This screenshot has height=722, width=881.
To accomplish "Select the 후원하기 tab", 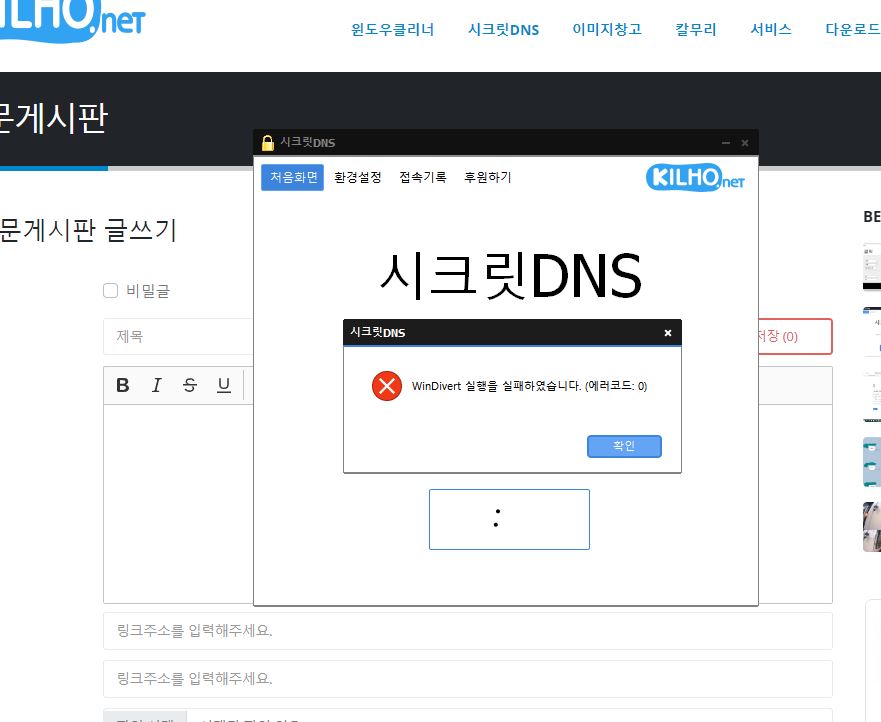I will [487, 178].
